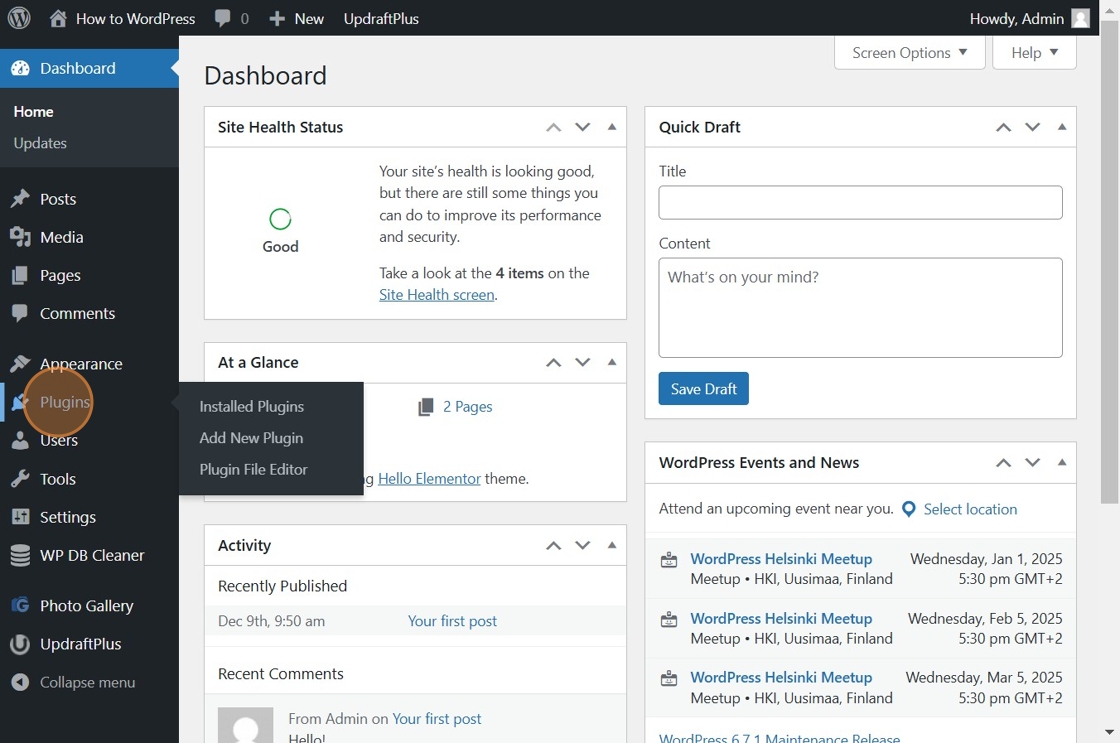Screen dimensions: 1120x743
Task: Click the Posts pin icon
Action: (x=20, y=199)
